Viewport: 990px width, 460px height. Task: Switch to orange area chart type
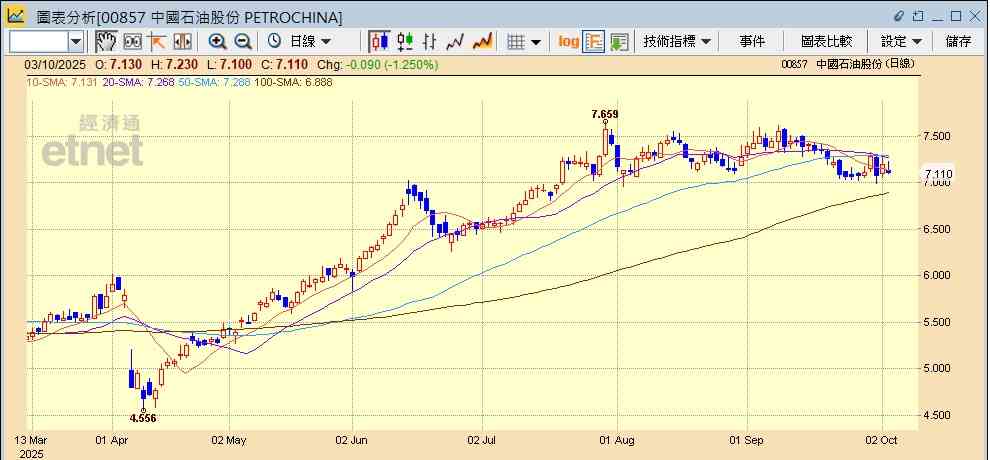pos(482,41)
